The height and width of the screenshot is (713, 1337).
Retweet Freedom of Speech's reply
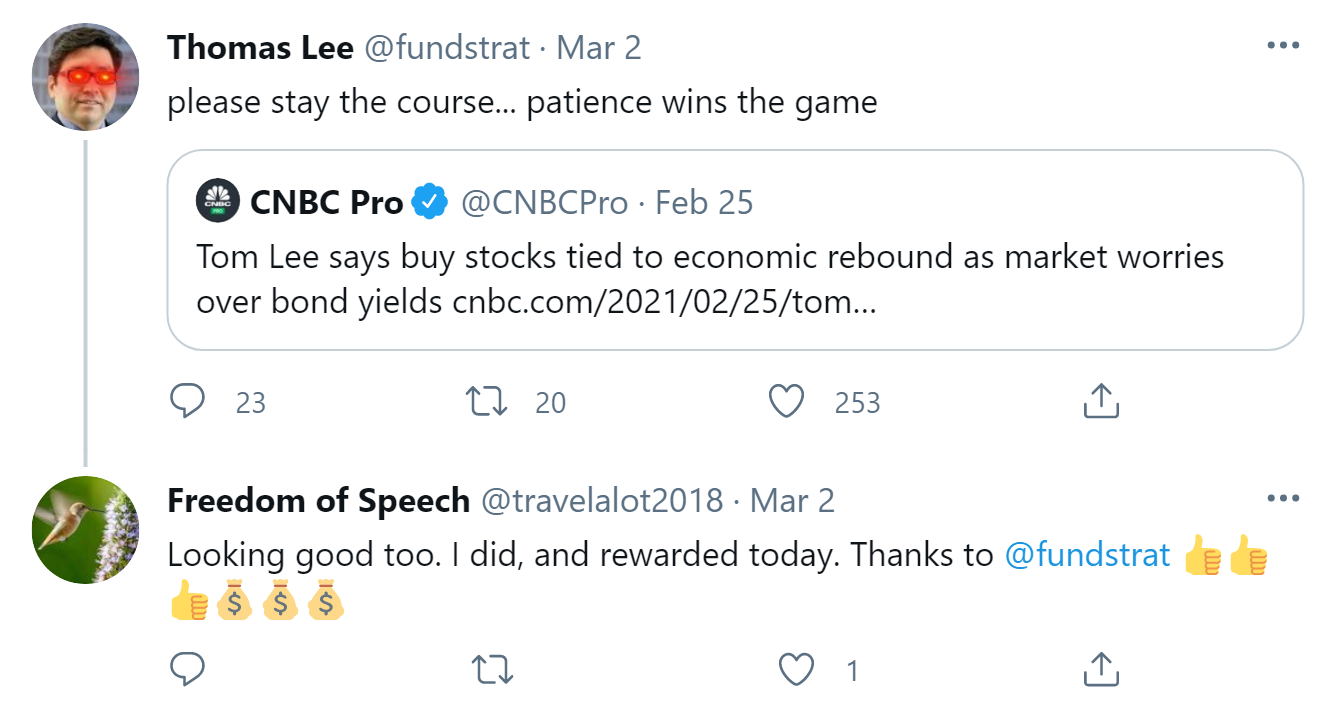490,668
